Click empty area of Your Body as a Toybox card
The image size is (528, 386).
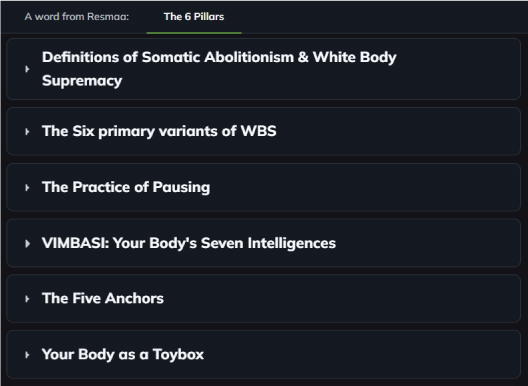point(354,355)
